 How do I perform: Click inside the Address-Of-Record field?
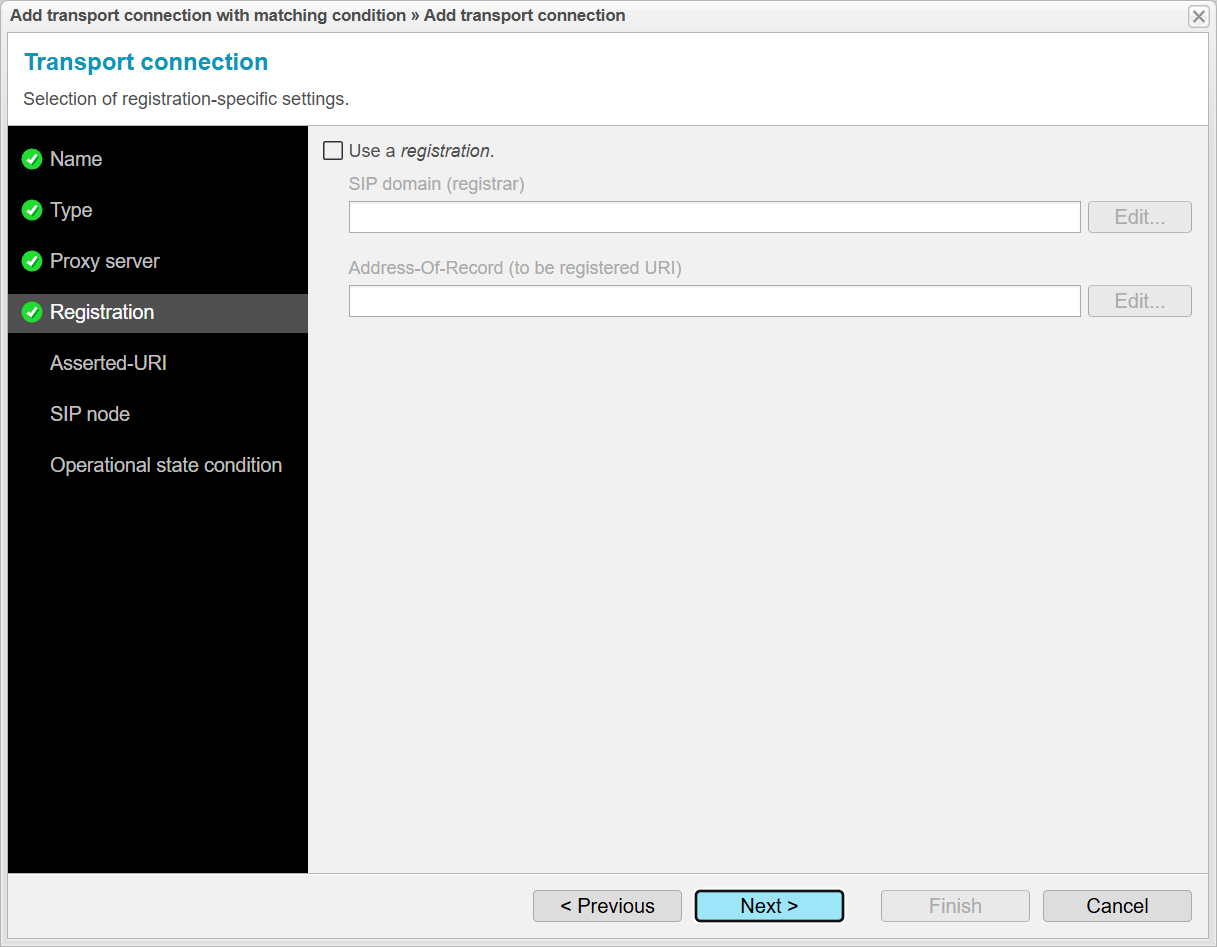[714, 300]
